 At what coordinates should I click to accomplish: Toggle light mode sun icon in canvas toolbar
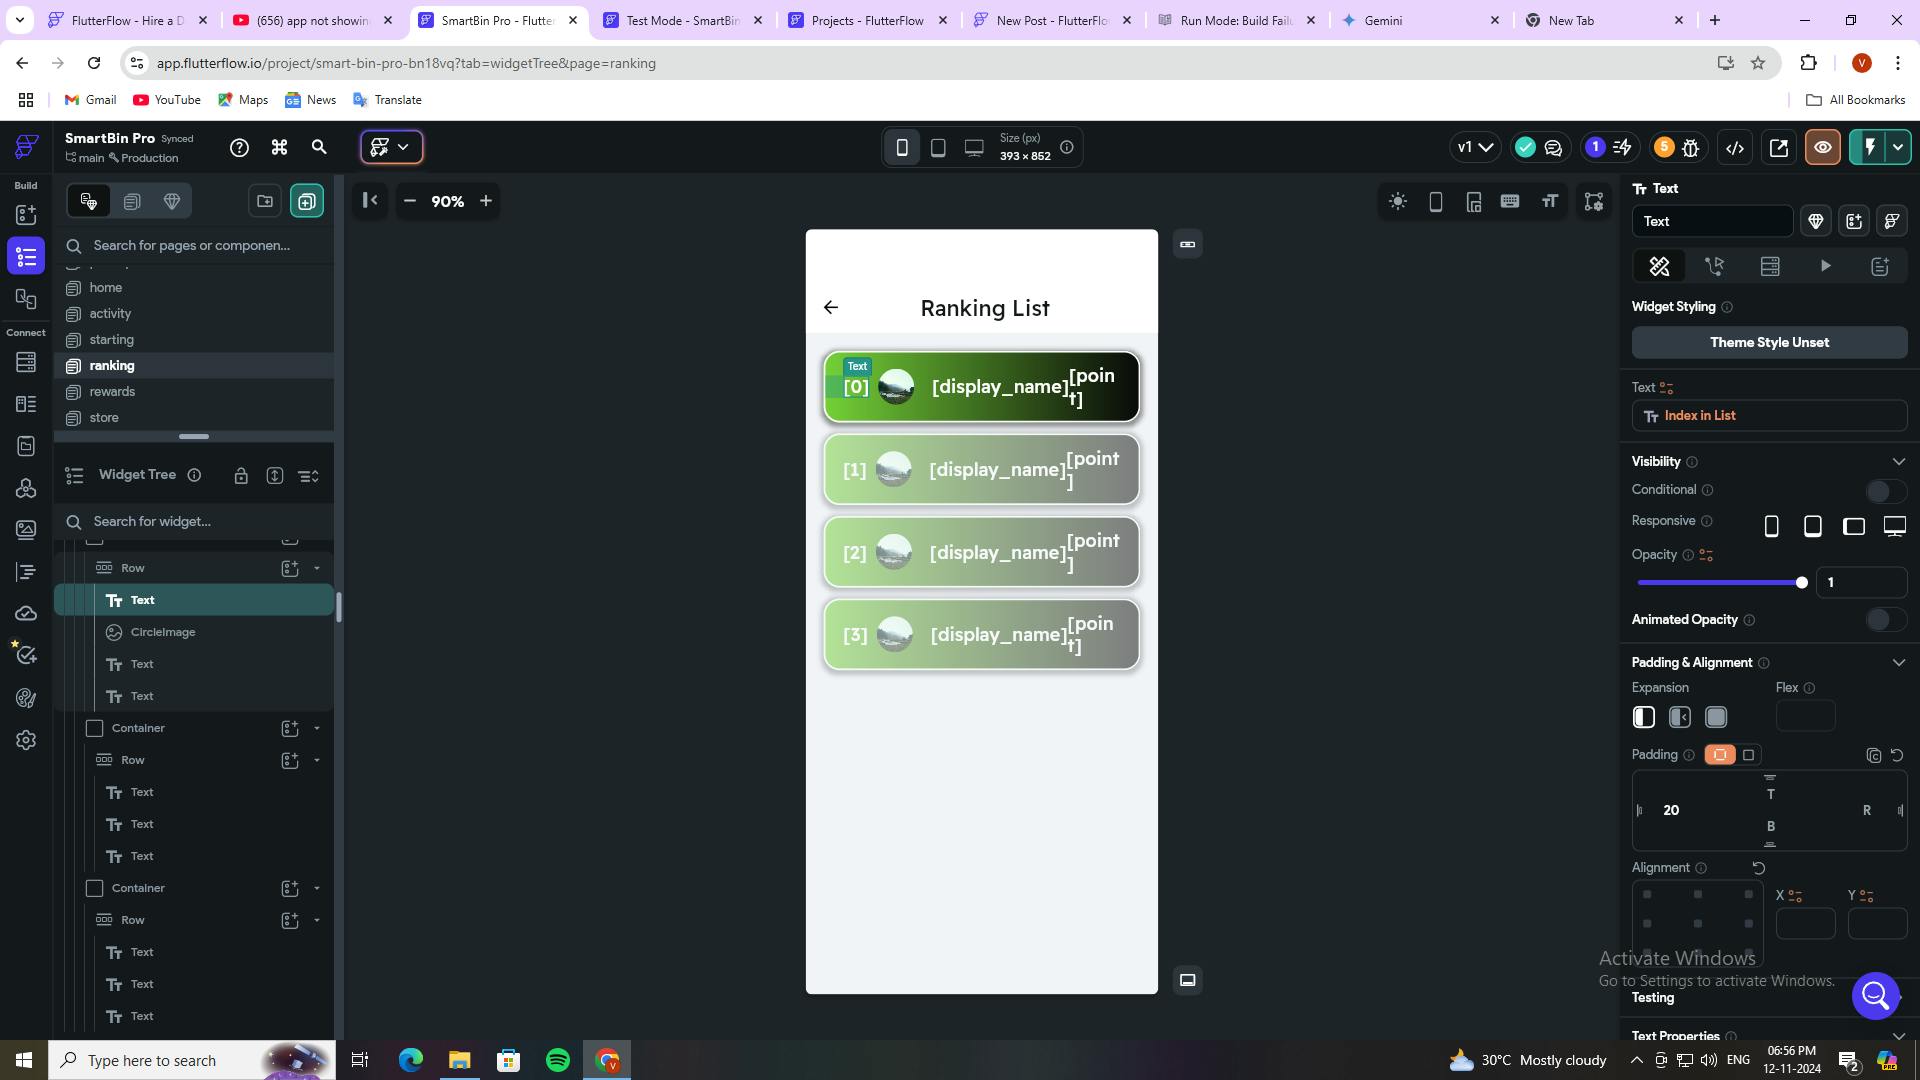[1398, 202]
